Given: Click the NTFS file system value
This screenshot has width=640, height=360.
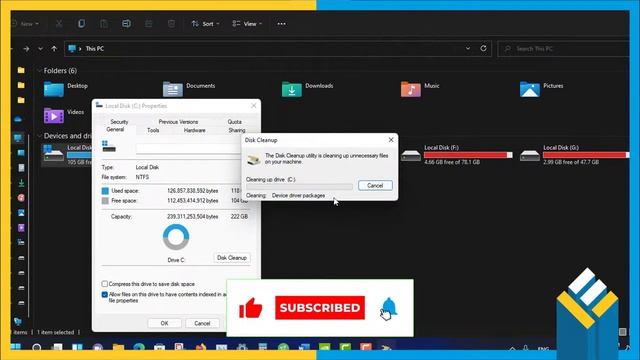Looking at the screenshot, I should pos(142,177).
